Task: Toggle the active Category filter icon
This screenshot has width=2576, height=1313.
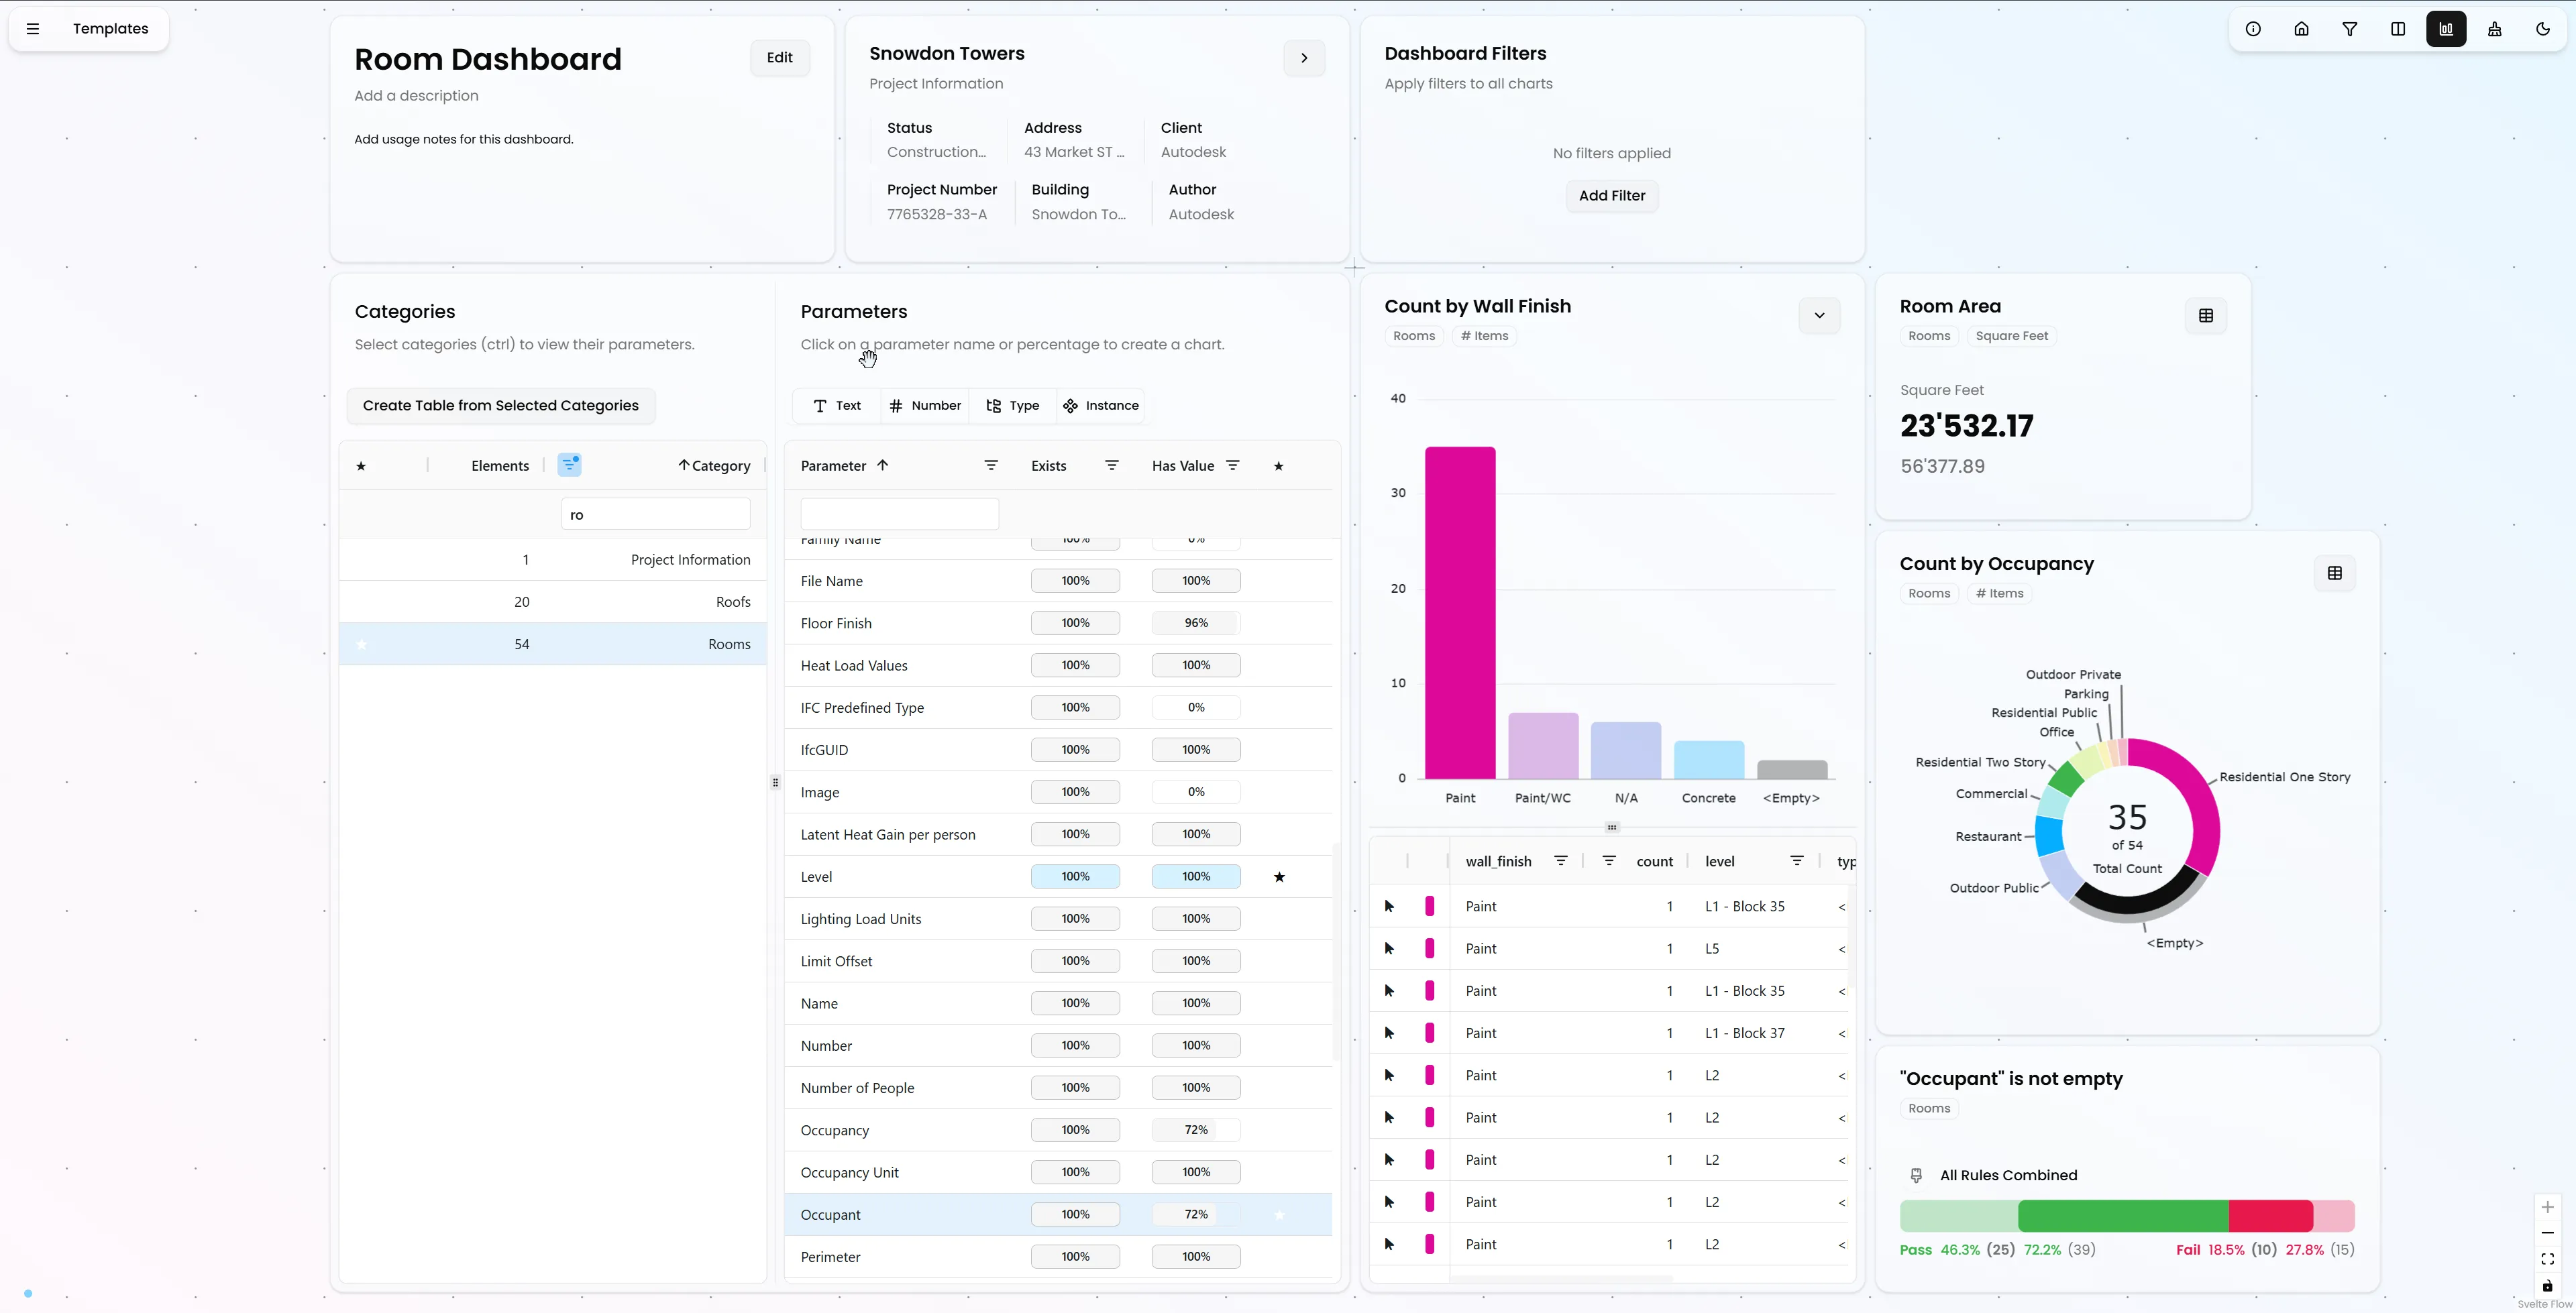Action: (569, 465)
